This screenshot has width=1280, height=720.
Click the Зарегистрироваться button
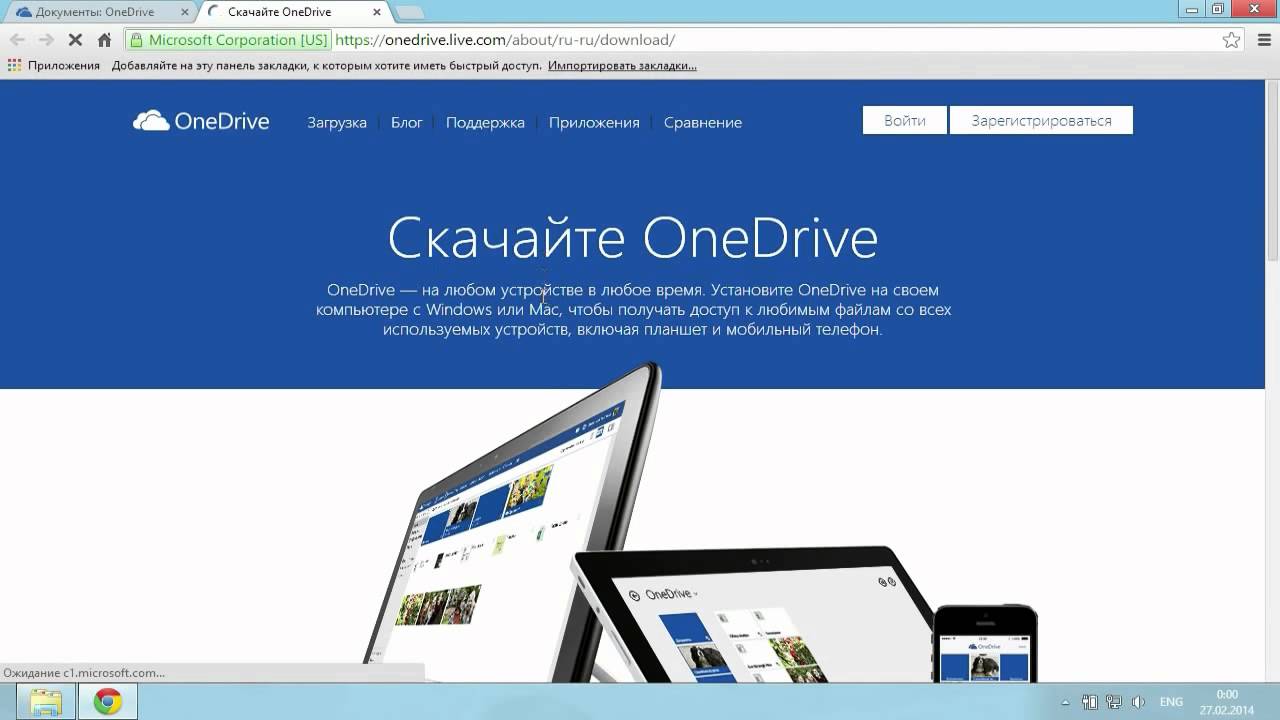pyautogui.click(x=1041, y=120)
